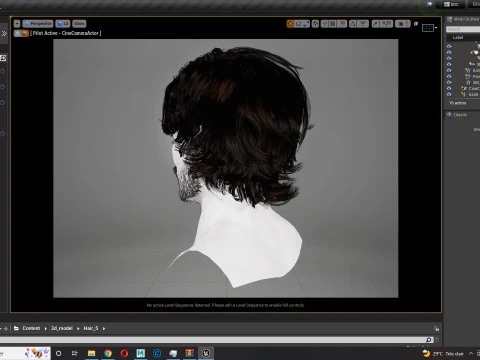The image size is (480, 360).
Task: Select the scale transform tool
Action: (306, 24)
